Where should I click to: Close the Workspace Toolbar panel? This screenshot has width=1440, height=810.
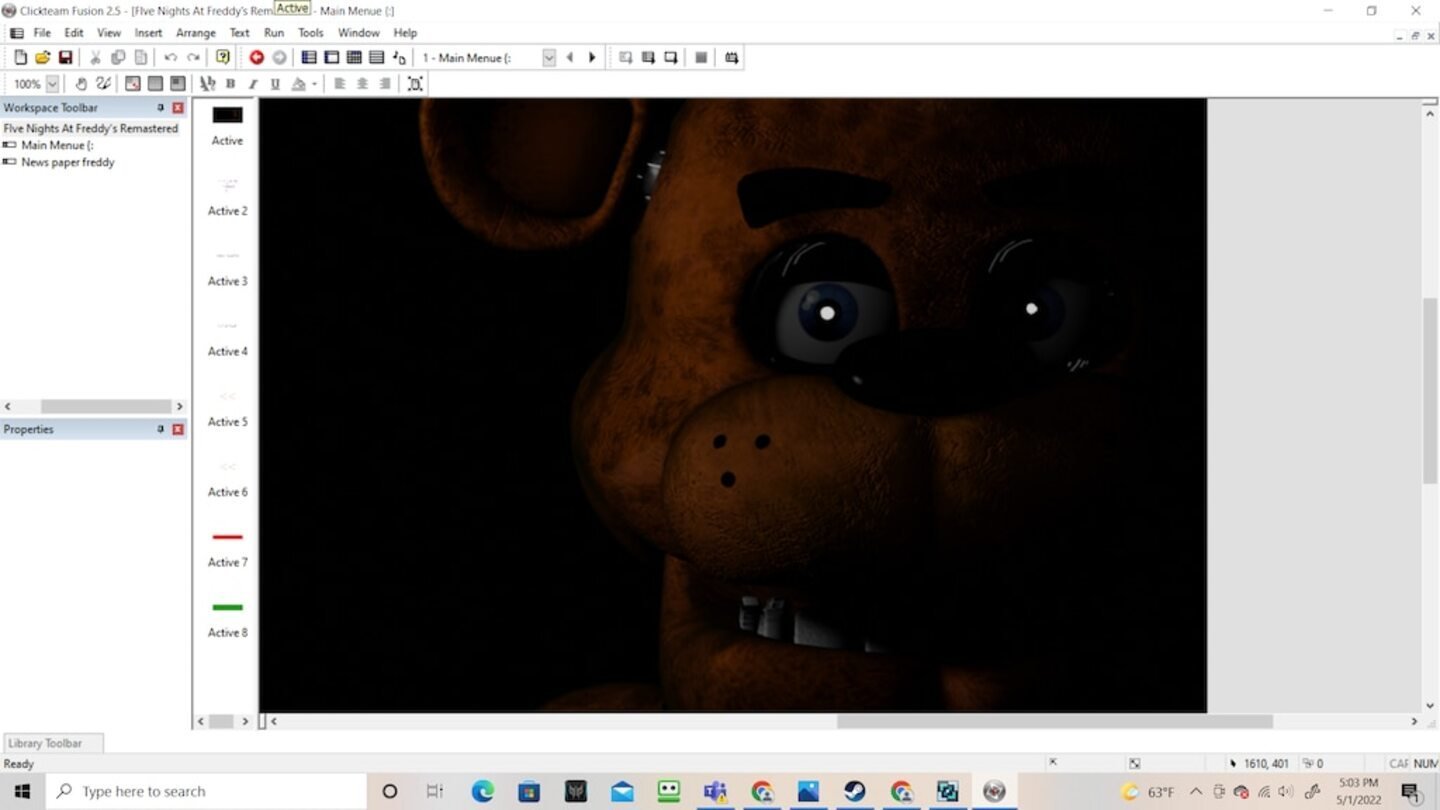[x=178, y=107]
